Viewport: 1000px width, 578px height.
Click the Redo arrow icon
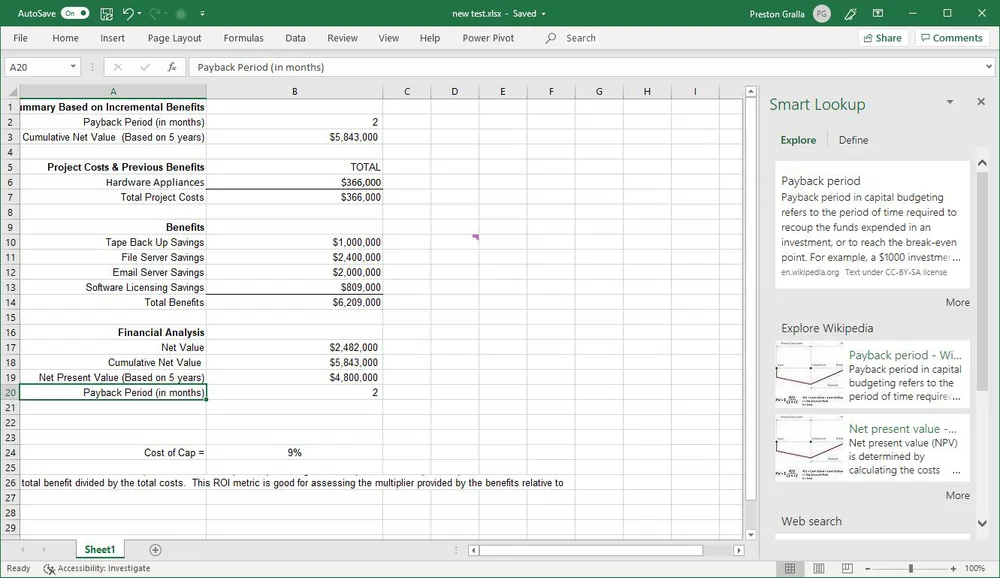[154, 13]
